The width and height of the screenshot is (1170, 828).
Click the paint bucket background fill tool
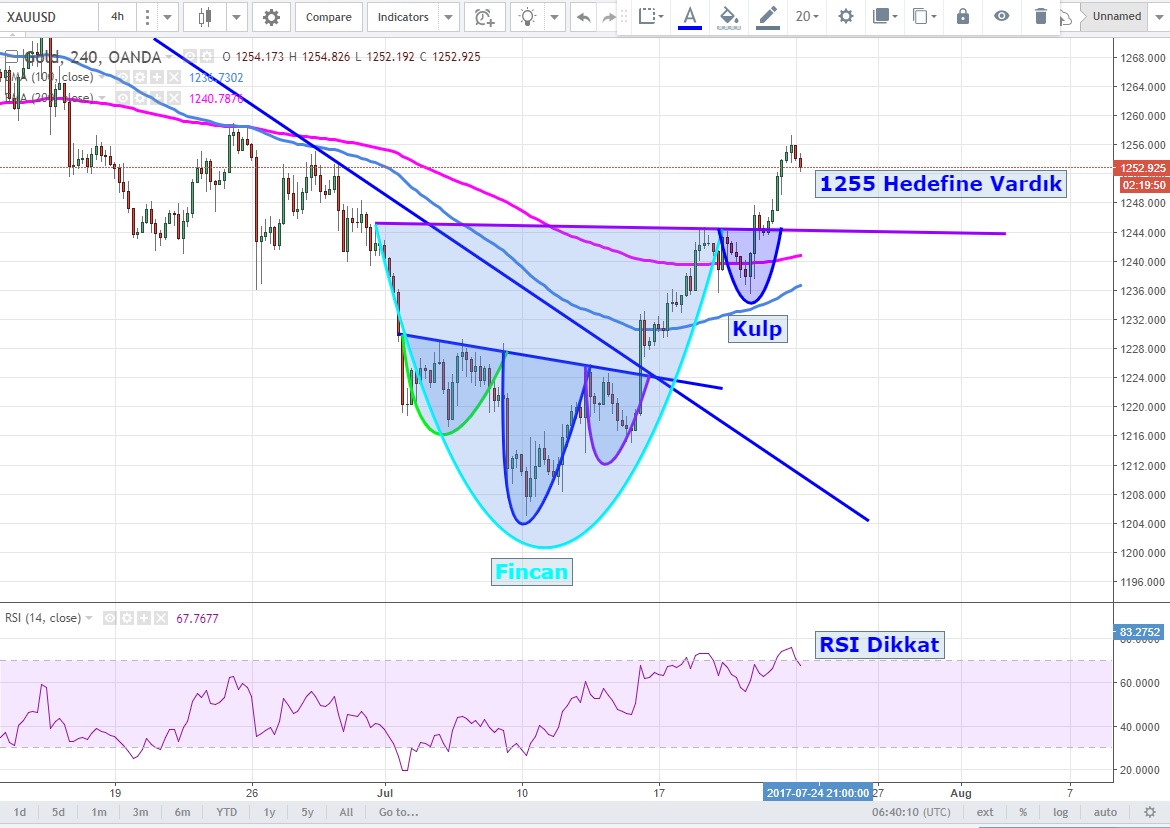coord(729,16)
